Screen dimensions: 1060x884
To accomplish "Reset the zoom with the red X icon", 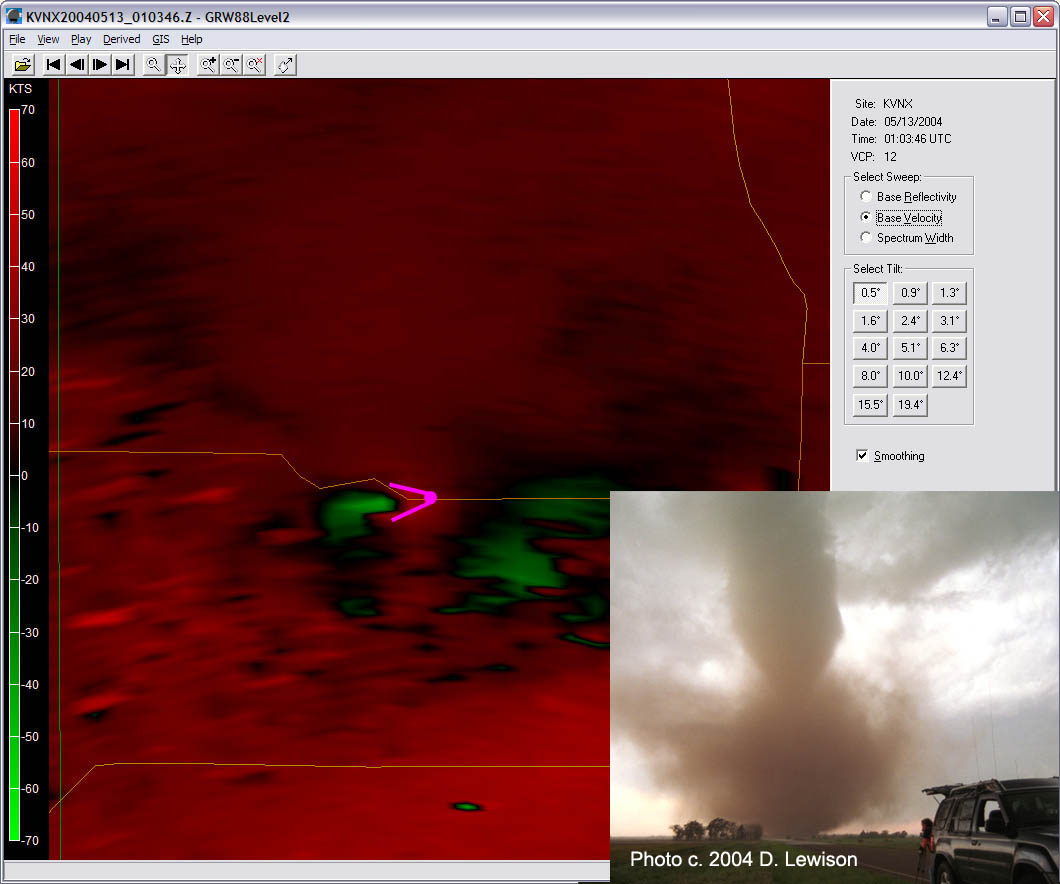I will pos(253,64).
